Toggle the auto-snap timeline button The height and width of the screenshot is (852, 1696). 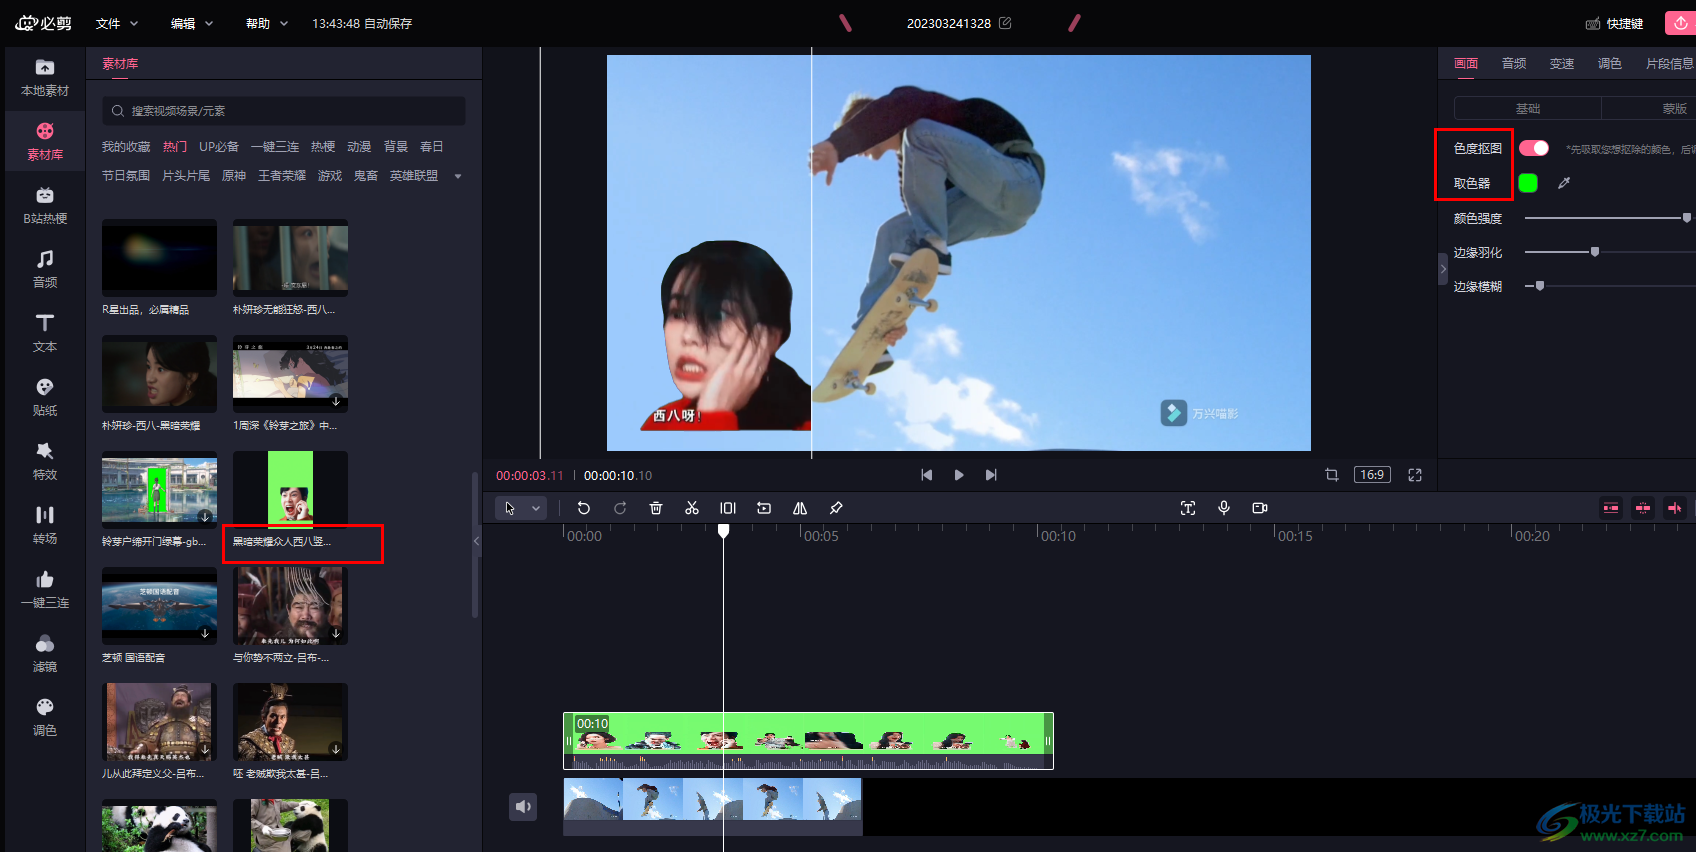(x=1643, y=508)
